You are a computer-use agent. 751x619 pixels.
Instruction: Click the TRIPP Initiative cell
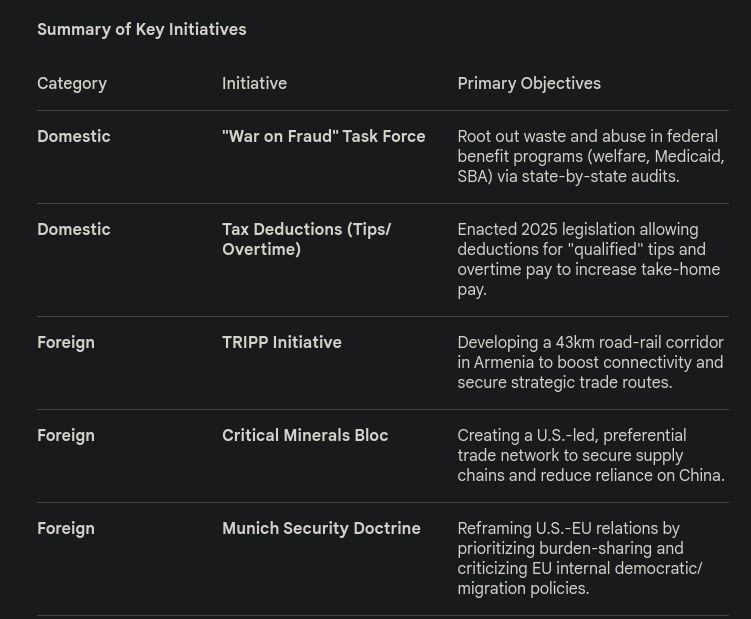tap(282, 343)
